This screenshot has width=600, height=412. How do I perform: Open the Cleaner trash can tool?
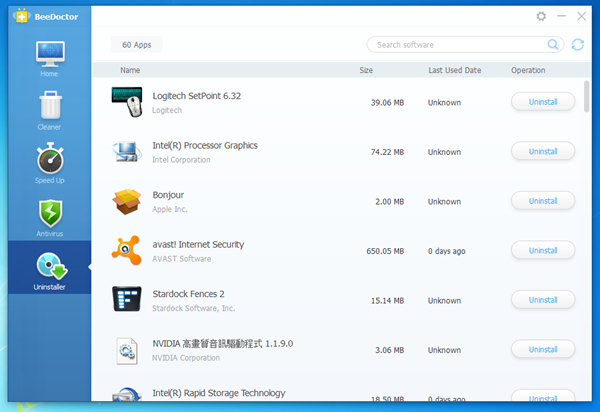(x=50, y=111)
